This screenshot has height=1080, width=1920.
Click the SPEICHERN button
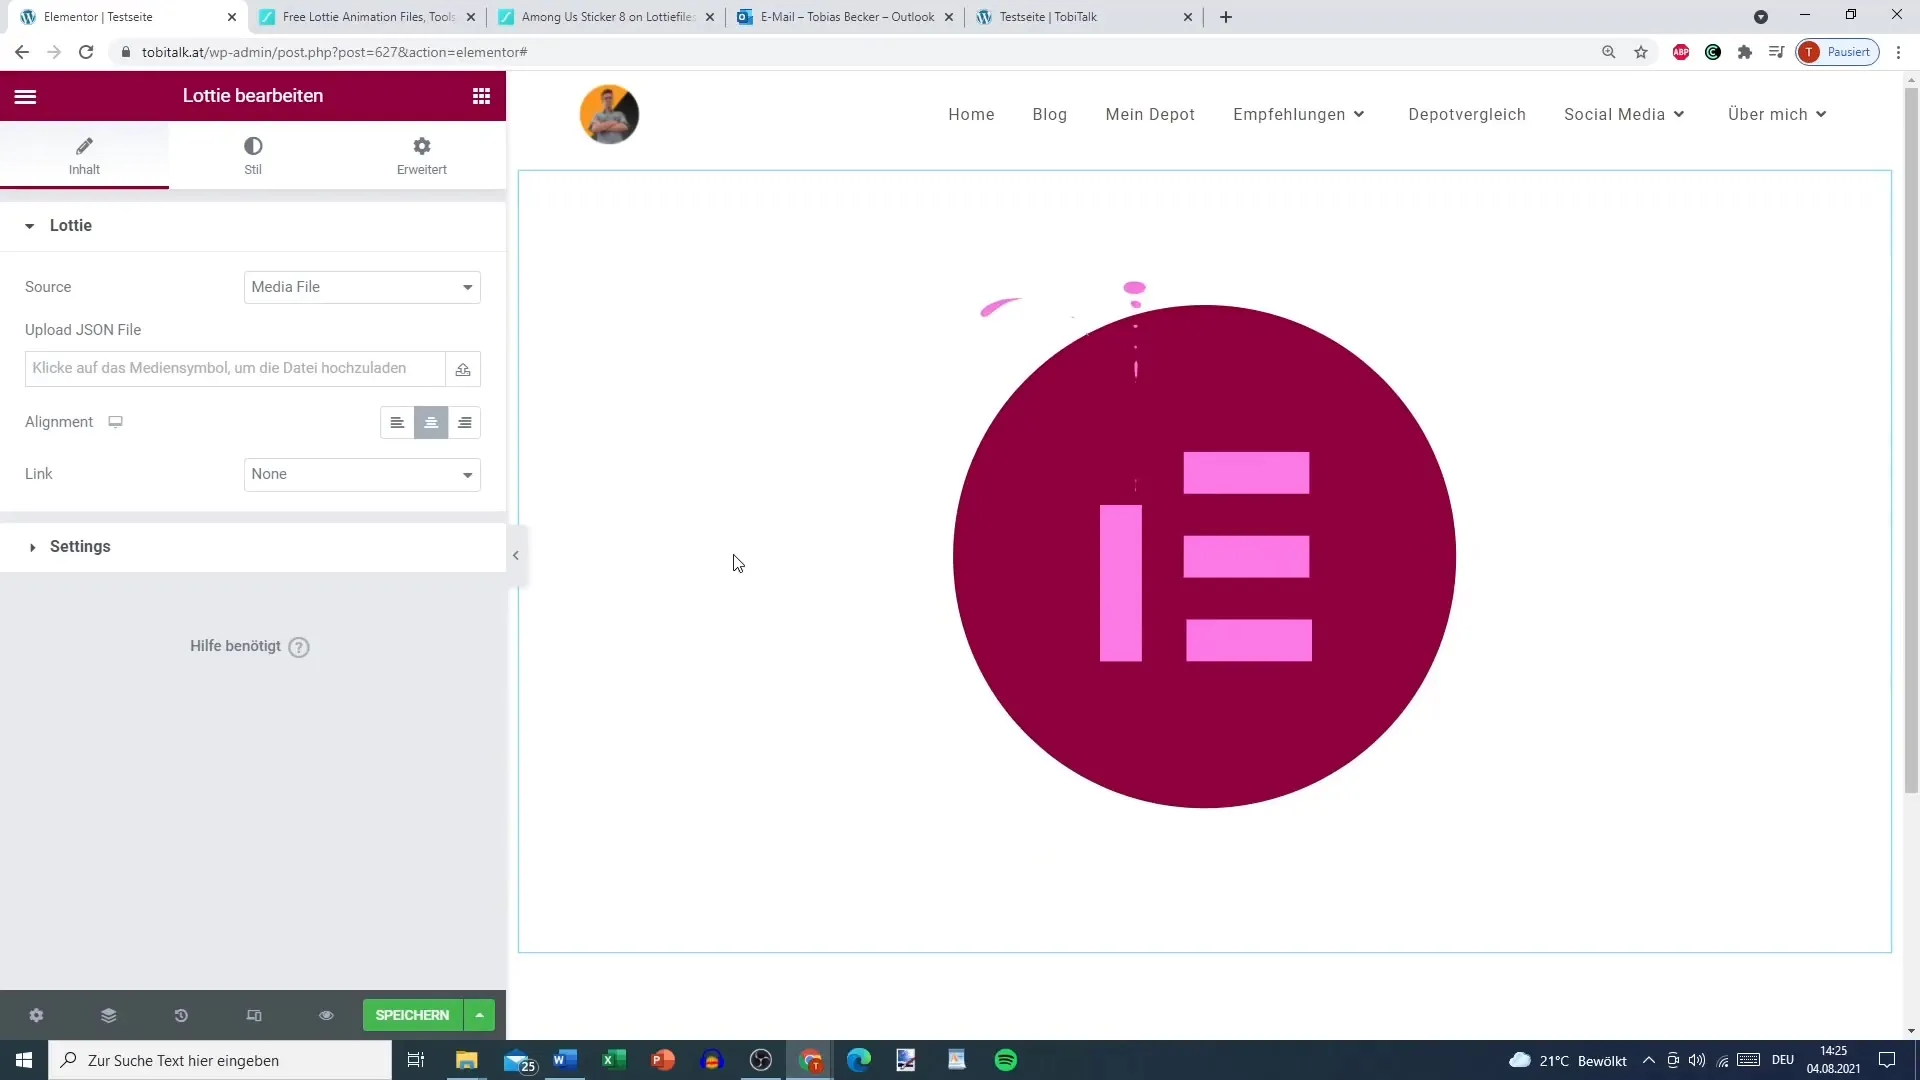[412, 1015]
